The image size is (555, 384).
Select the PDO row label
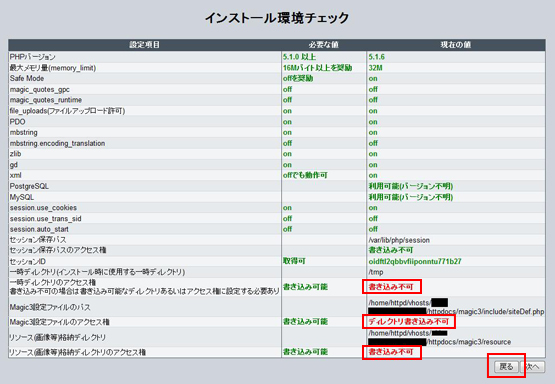pos(17,122)
